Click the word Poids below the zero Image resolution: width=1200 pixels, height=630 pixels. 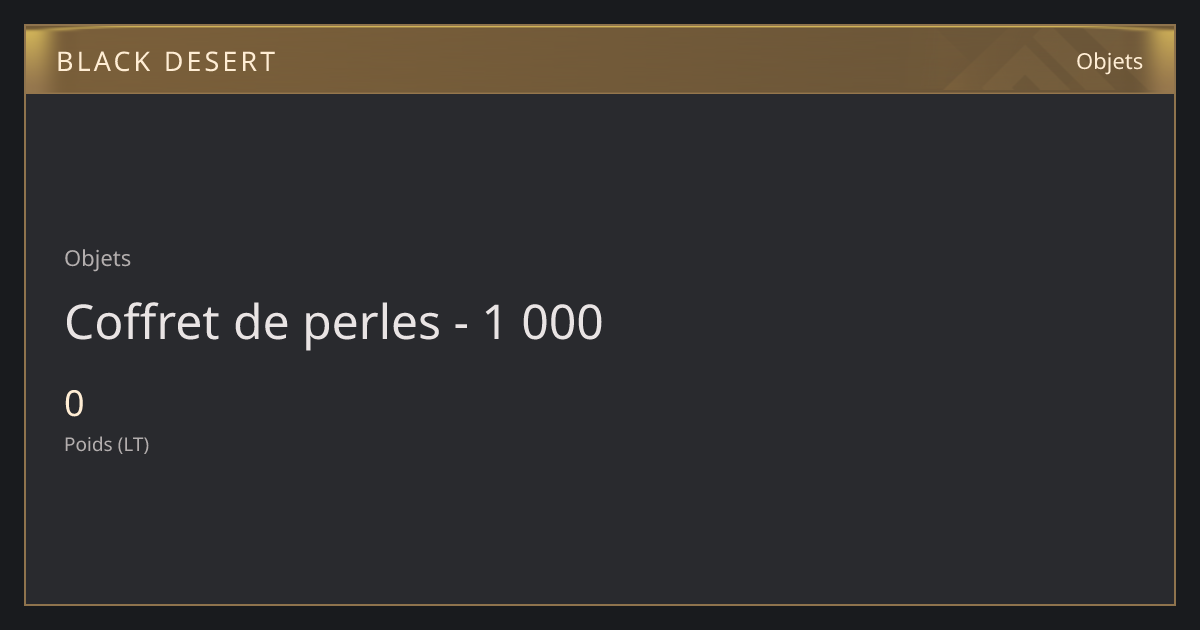pyautogui.click(x=88, y=444)
